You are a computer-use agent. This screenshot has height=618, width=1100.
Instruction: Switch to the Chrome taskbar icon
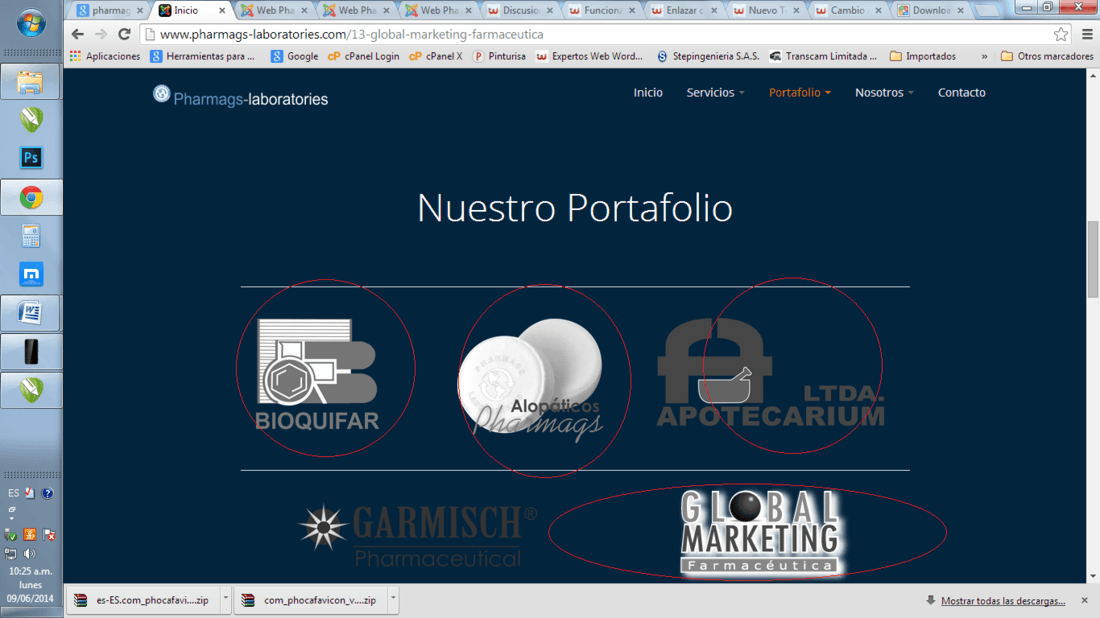(31, 197)
